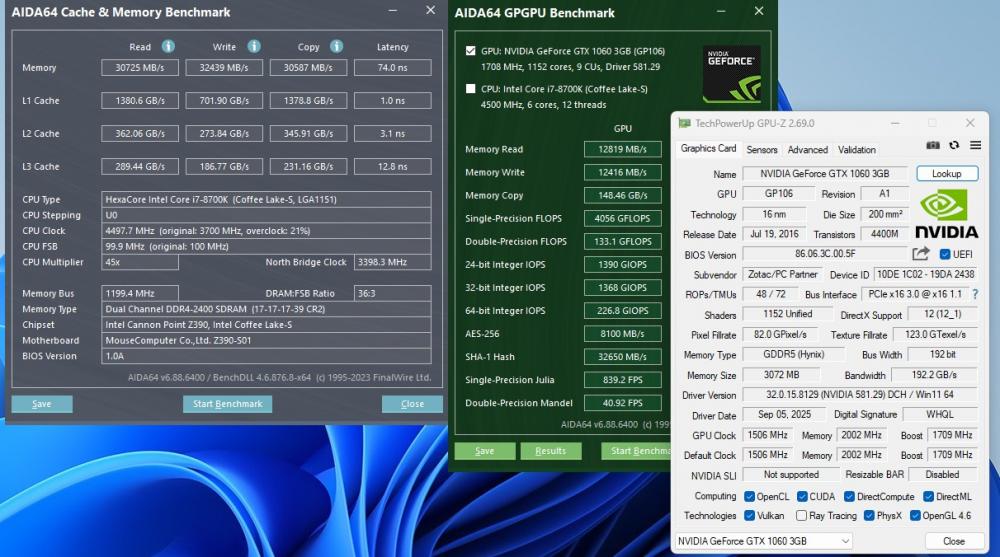Viewport: 1000px width, 557px height.
Task: Click SHA-1 Hash 32650 MB/s value
Action: coord(622,357)
